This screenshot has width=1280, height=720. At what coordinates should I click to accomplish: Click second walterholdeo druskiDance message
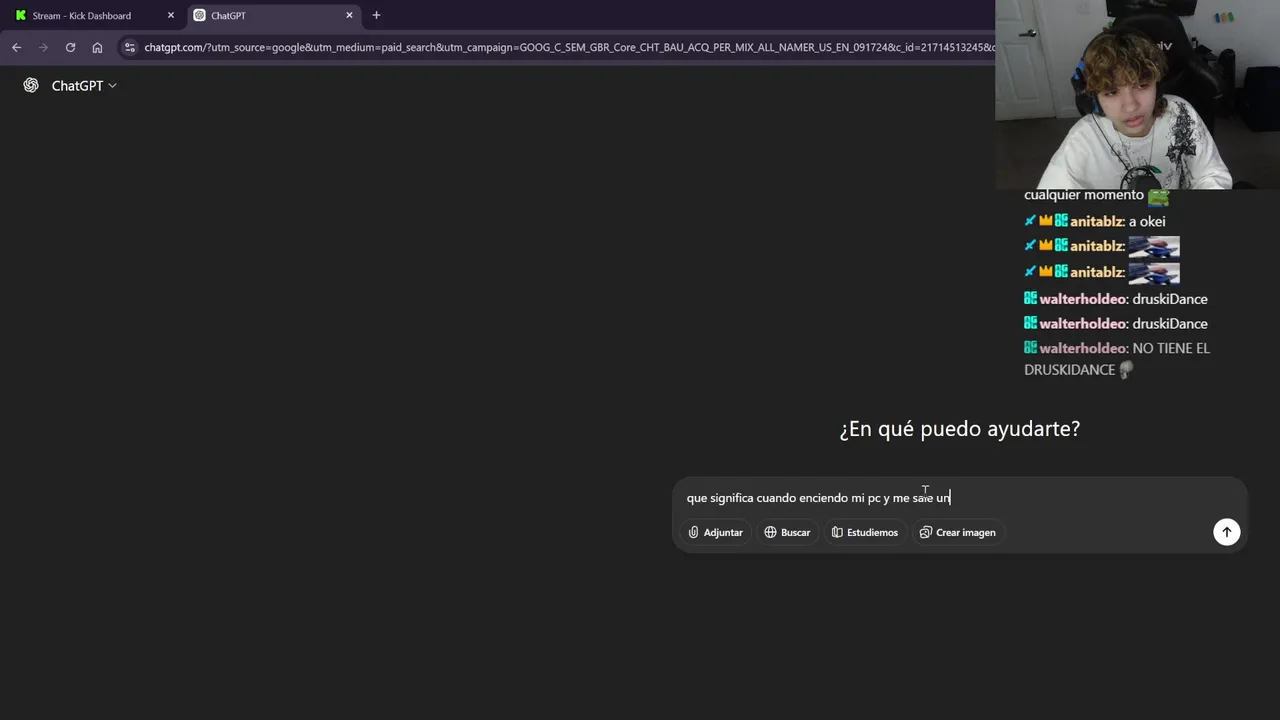[1116, 323]
